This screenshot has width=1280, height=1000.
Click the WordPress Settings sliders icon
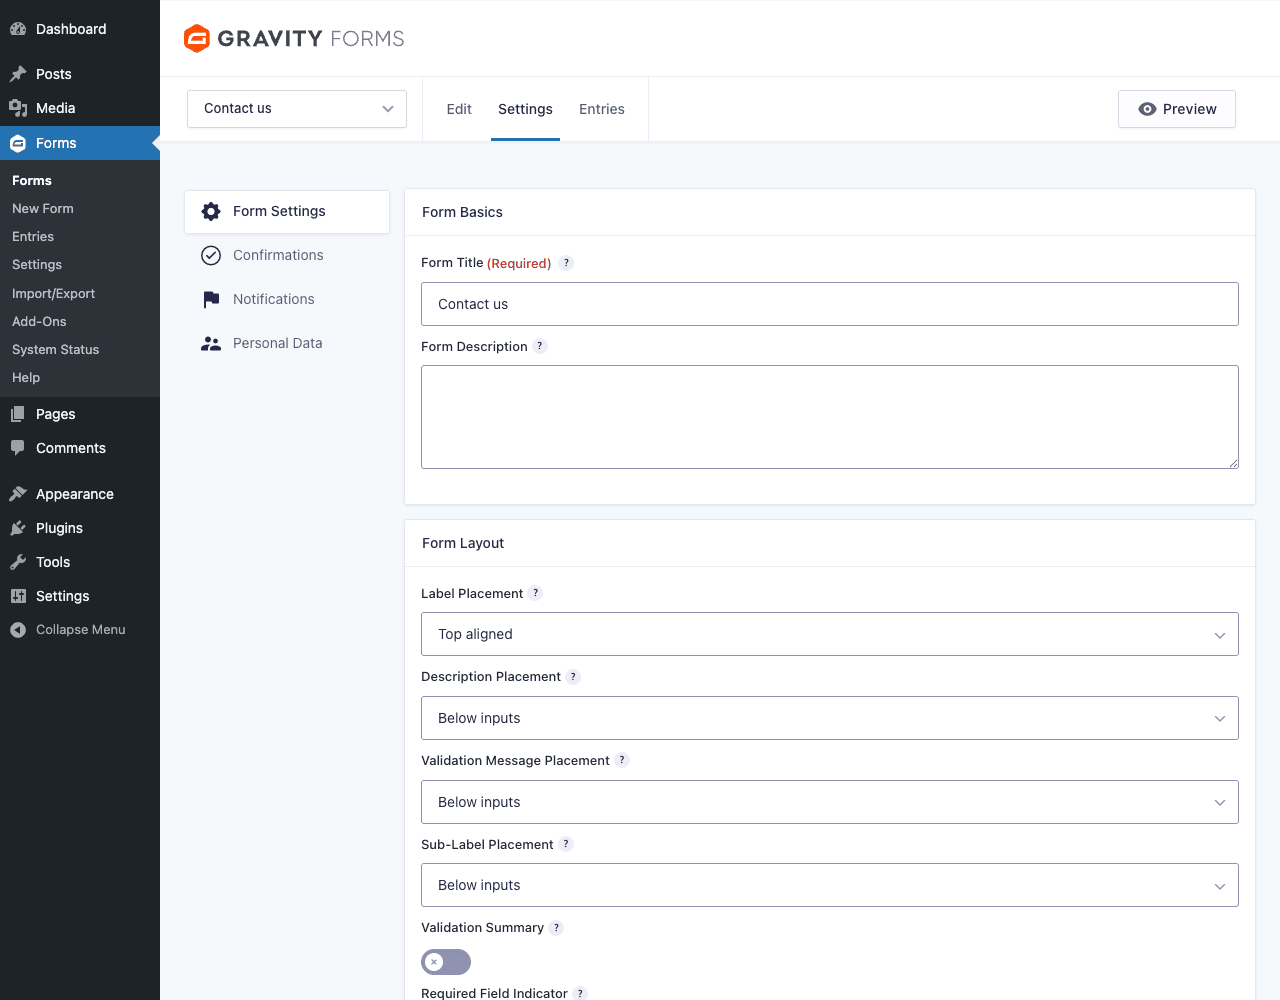click(x=18, y=596)
